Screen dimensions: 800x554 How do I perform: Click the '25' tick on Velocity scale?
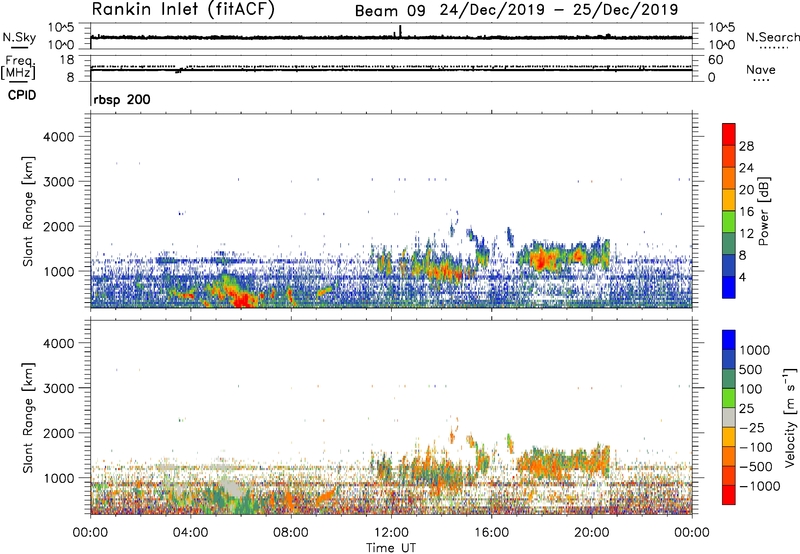[747, 409]
